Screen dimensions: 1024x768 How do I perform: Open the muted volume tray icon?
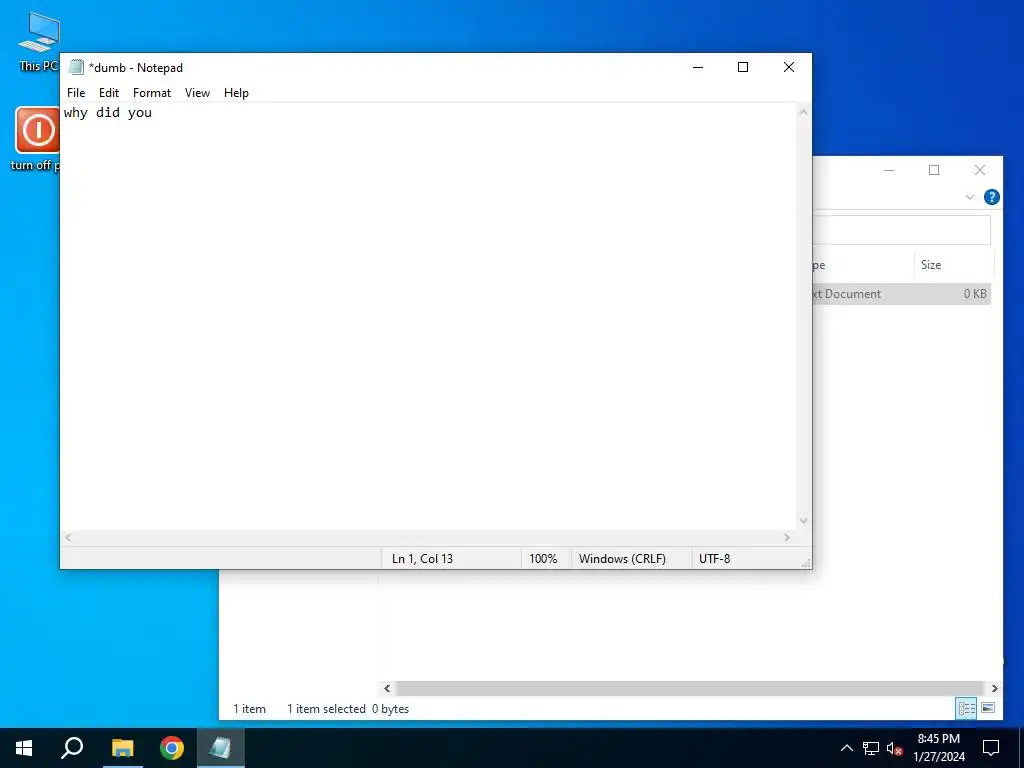894,748
